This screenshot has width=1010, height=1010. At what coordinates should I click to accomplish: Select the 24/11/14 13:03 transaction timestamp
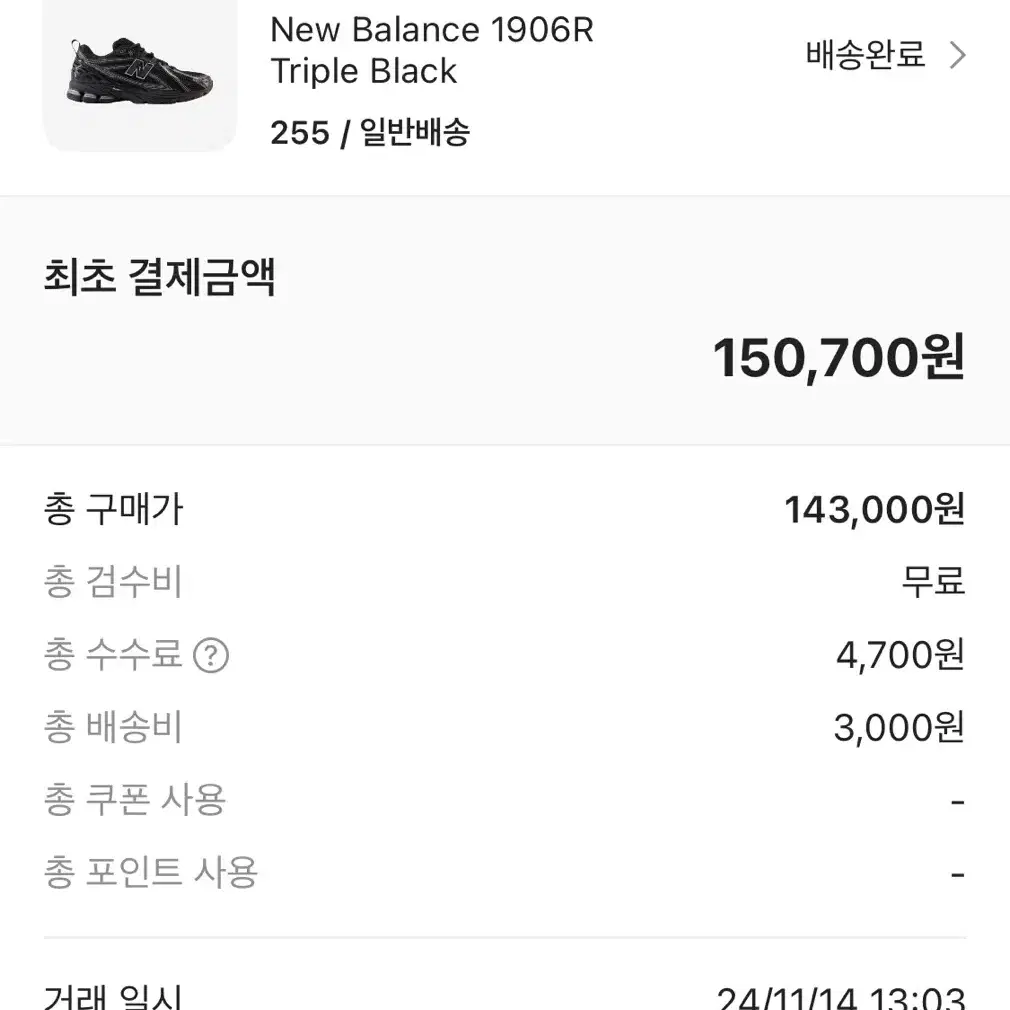(x=841, y=998)
